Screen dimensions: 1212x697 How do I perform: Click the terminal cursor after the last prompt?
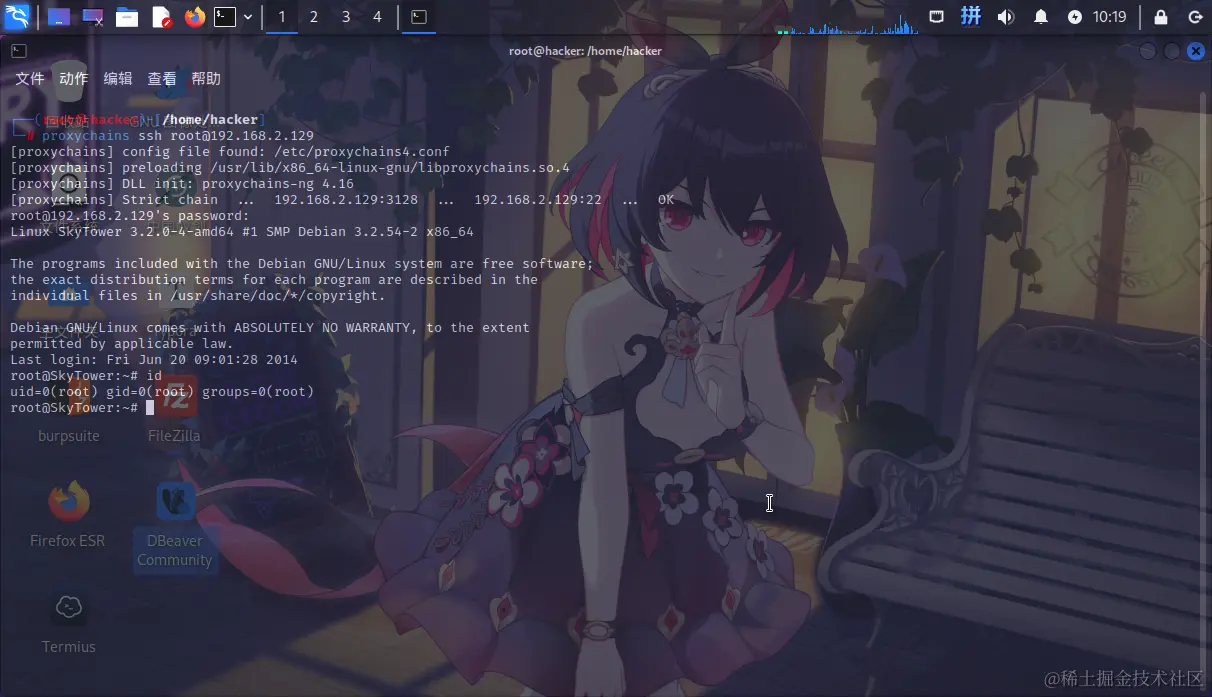pos(150,408)
